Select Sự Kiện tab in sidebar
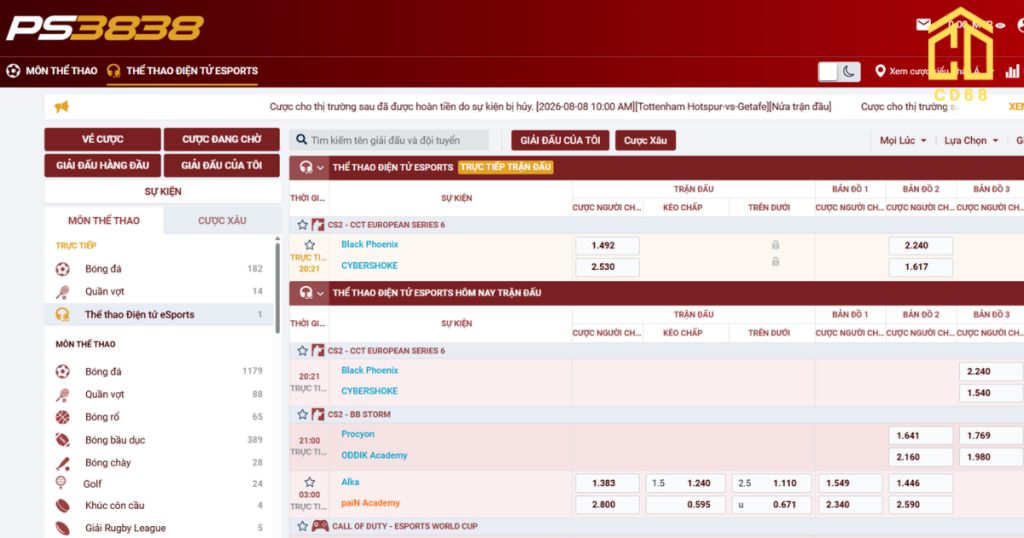The width and height of the screenshot is (1024, 538). pos(163,191)
